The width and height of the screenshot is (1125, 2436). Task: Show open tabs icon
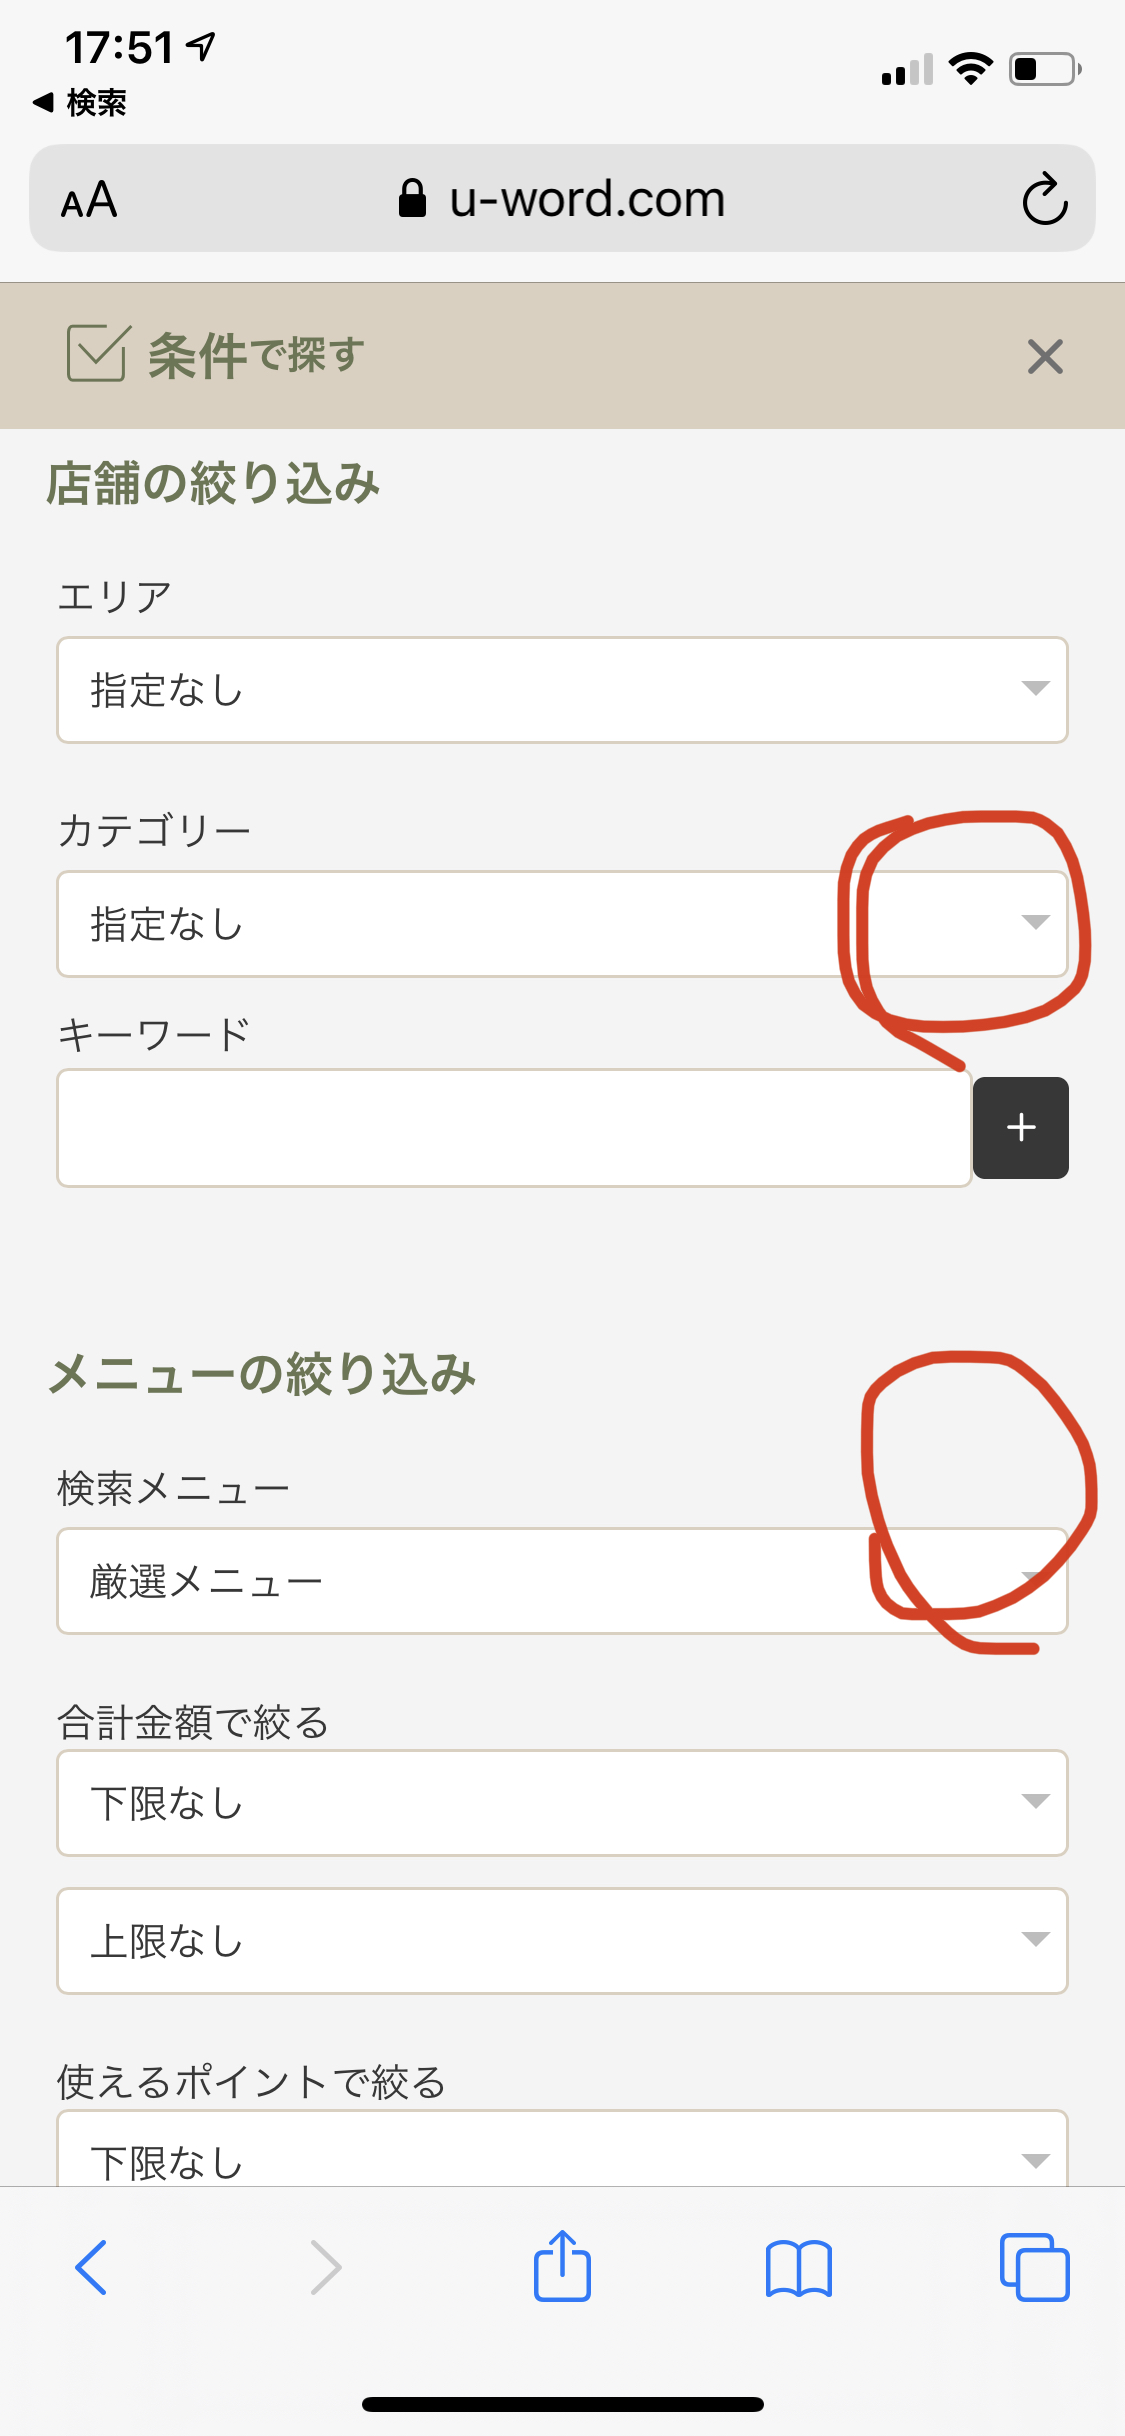tap(1035, 2267)
